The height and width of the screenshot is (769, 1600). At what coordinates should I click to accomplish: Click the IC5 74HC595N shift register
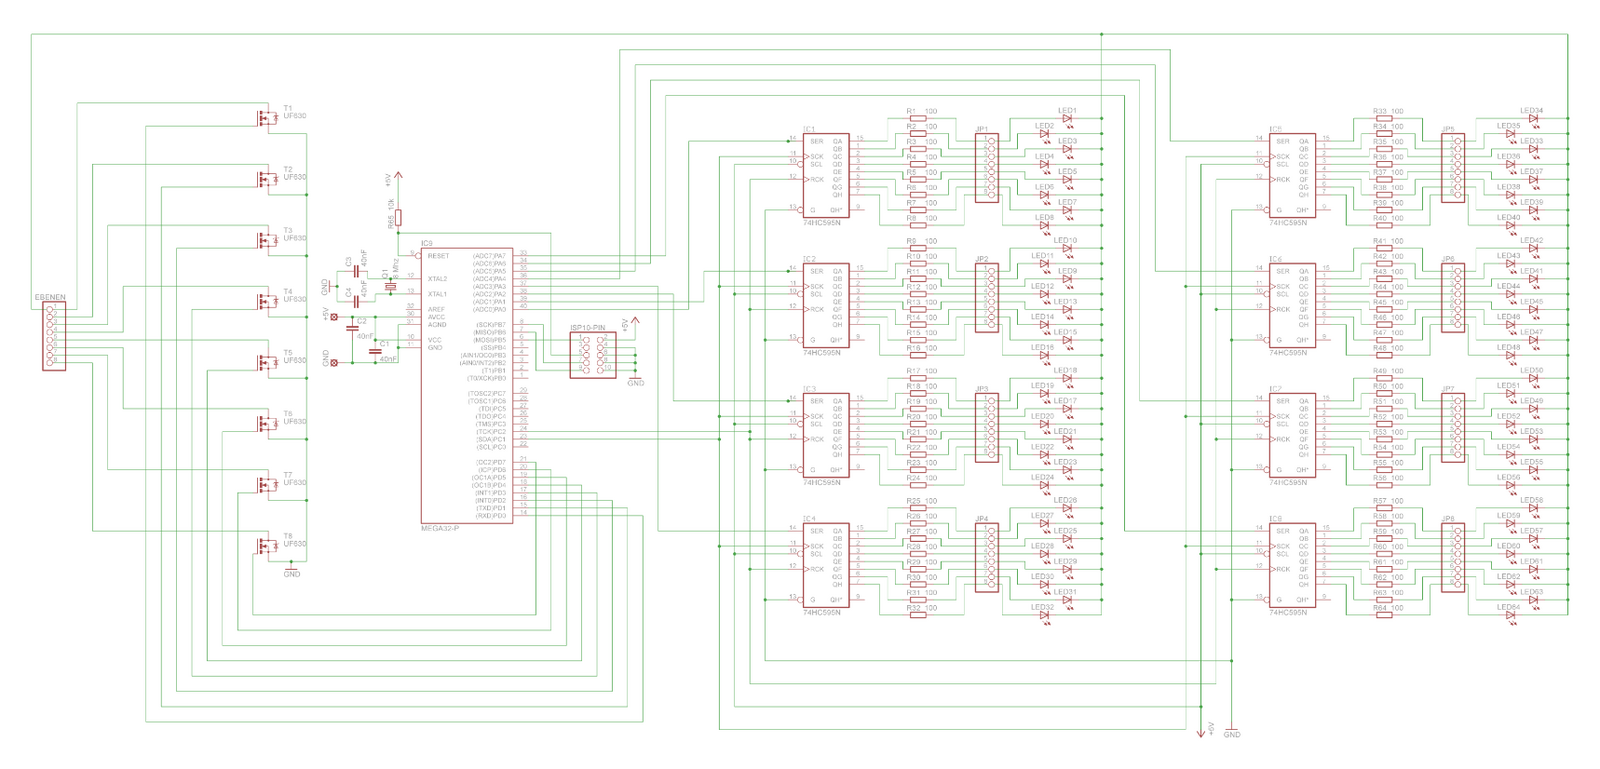tap(1292, 176)
